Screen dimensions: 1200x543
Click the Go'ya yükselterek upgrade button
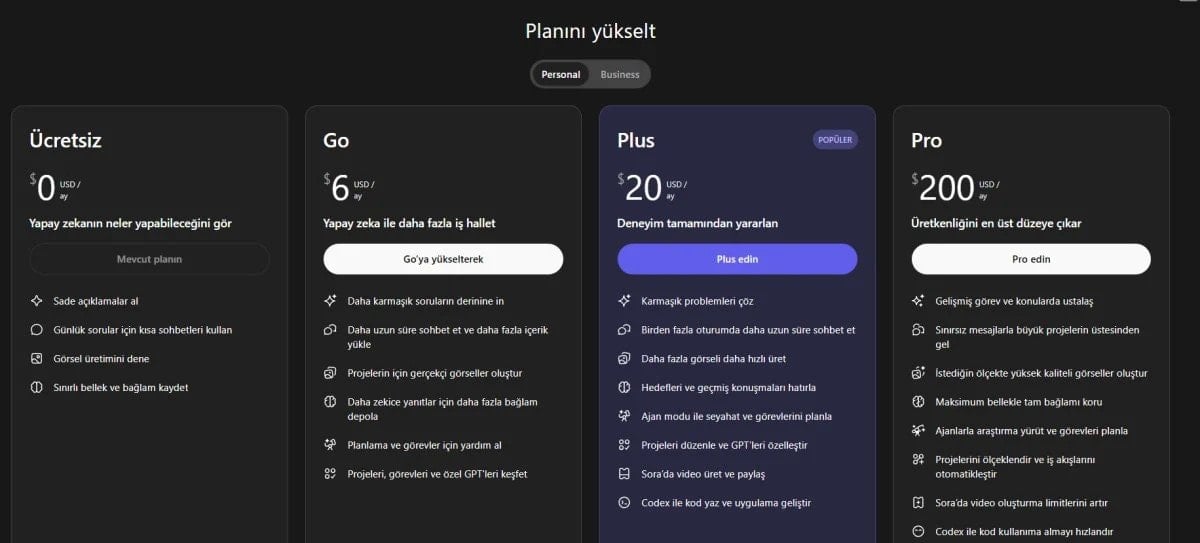click(443, 259)
